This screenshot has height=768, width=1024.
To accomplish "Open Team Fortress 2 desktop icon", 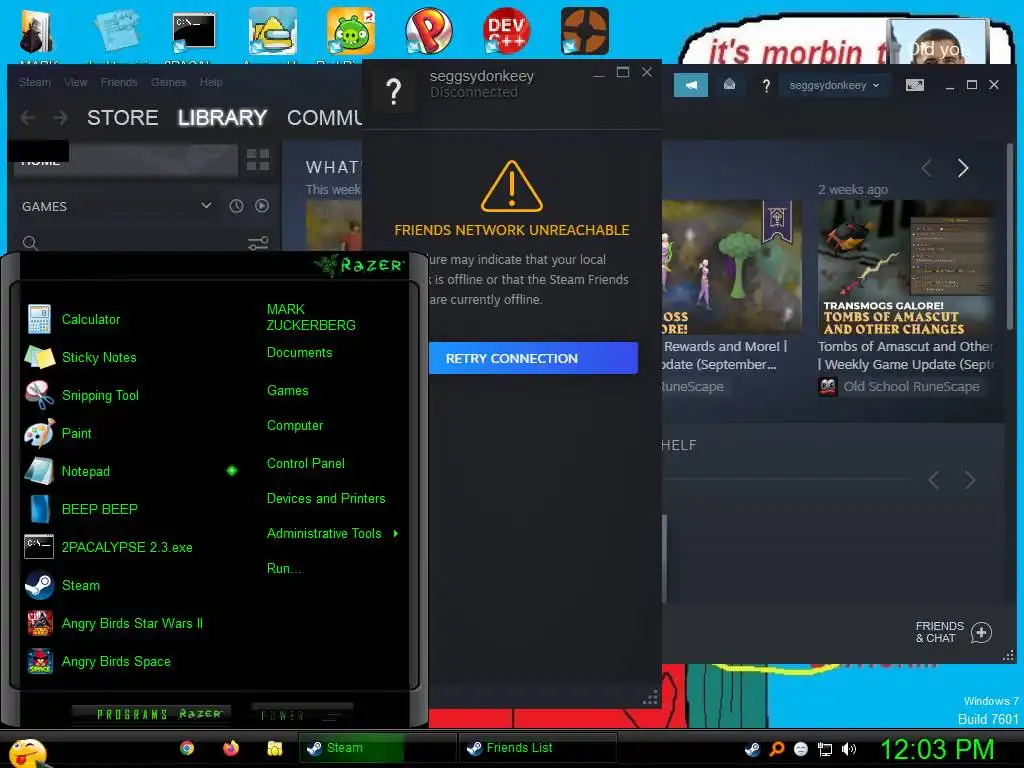I will [584, 31].
